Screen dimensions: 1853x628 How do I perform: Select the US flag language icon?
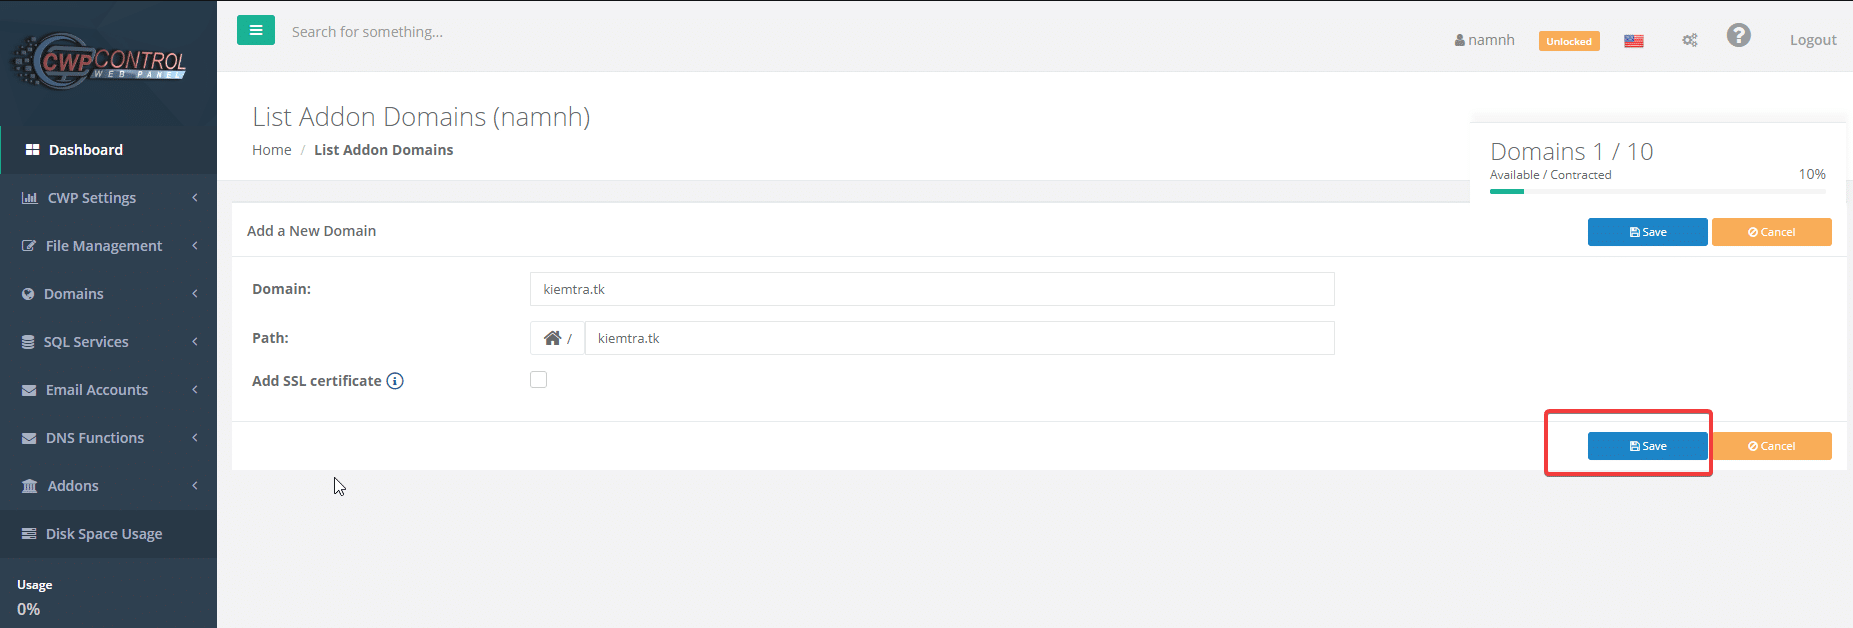click(x=1634, y=41)
